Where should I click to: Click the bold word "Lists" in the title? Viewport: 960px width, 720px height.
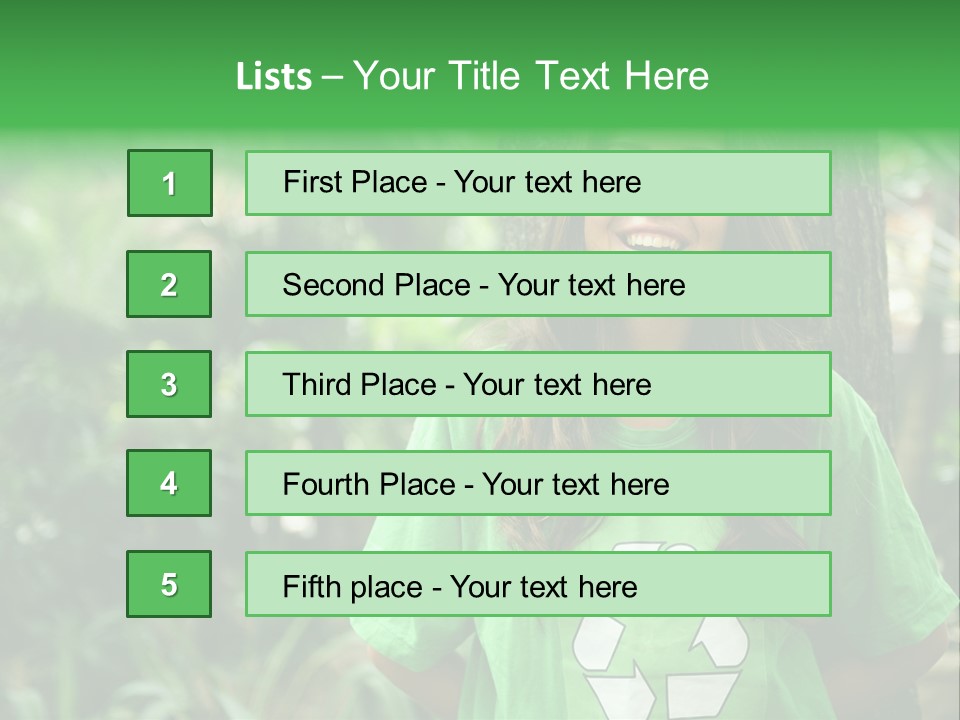[x=273, y=76]
